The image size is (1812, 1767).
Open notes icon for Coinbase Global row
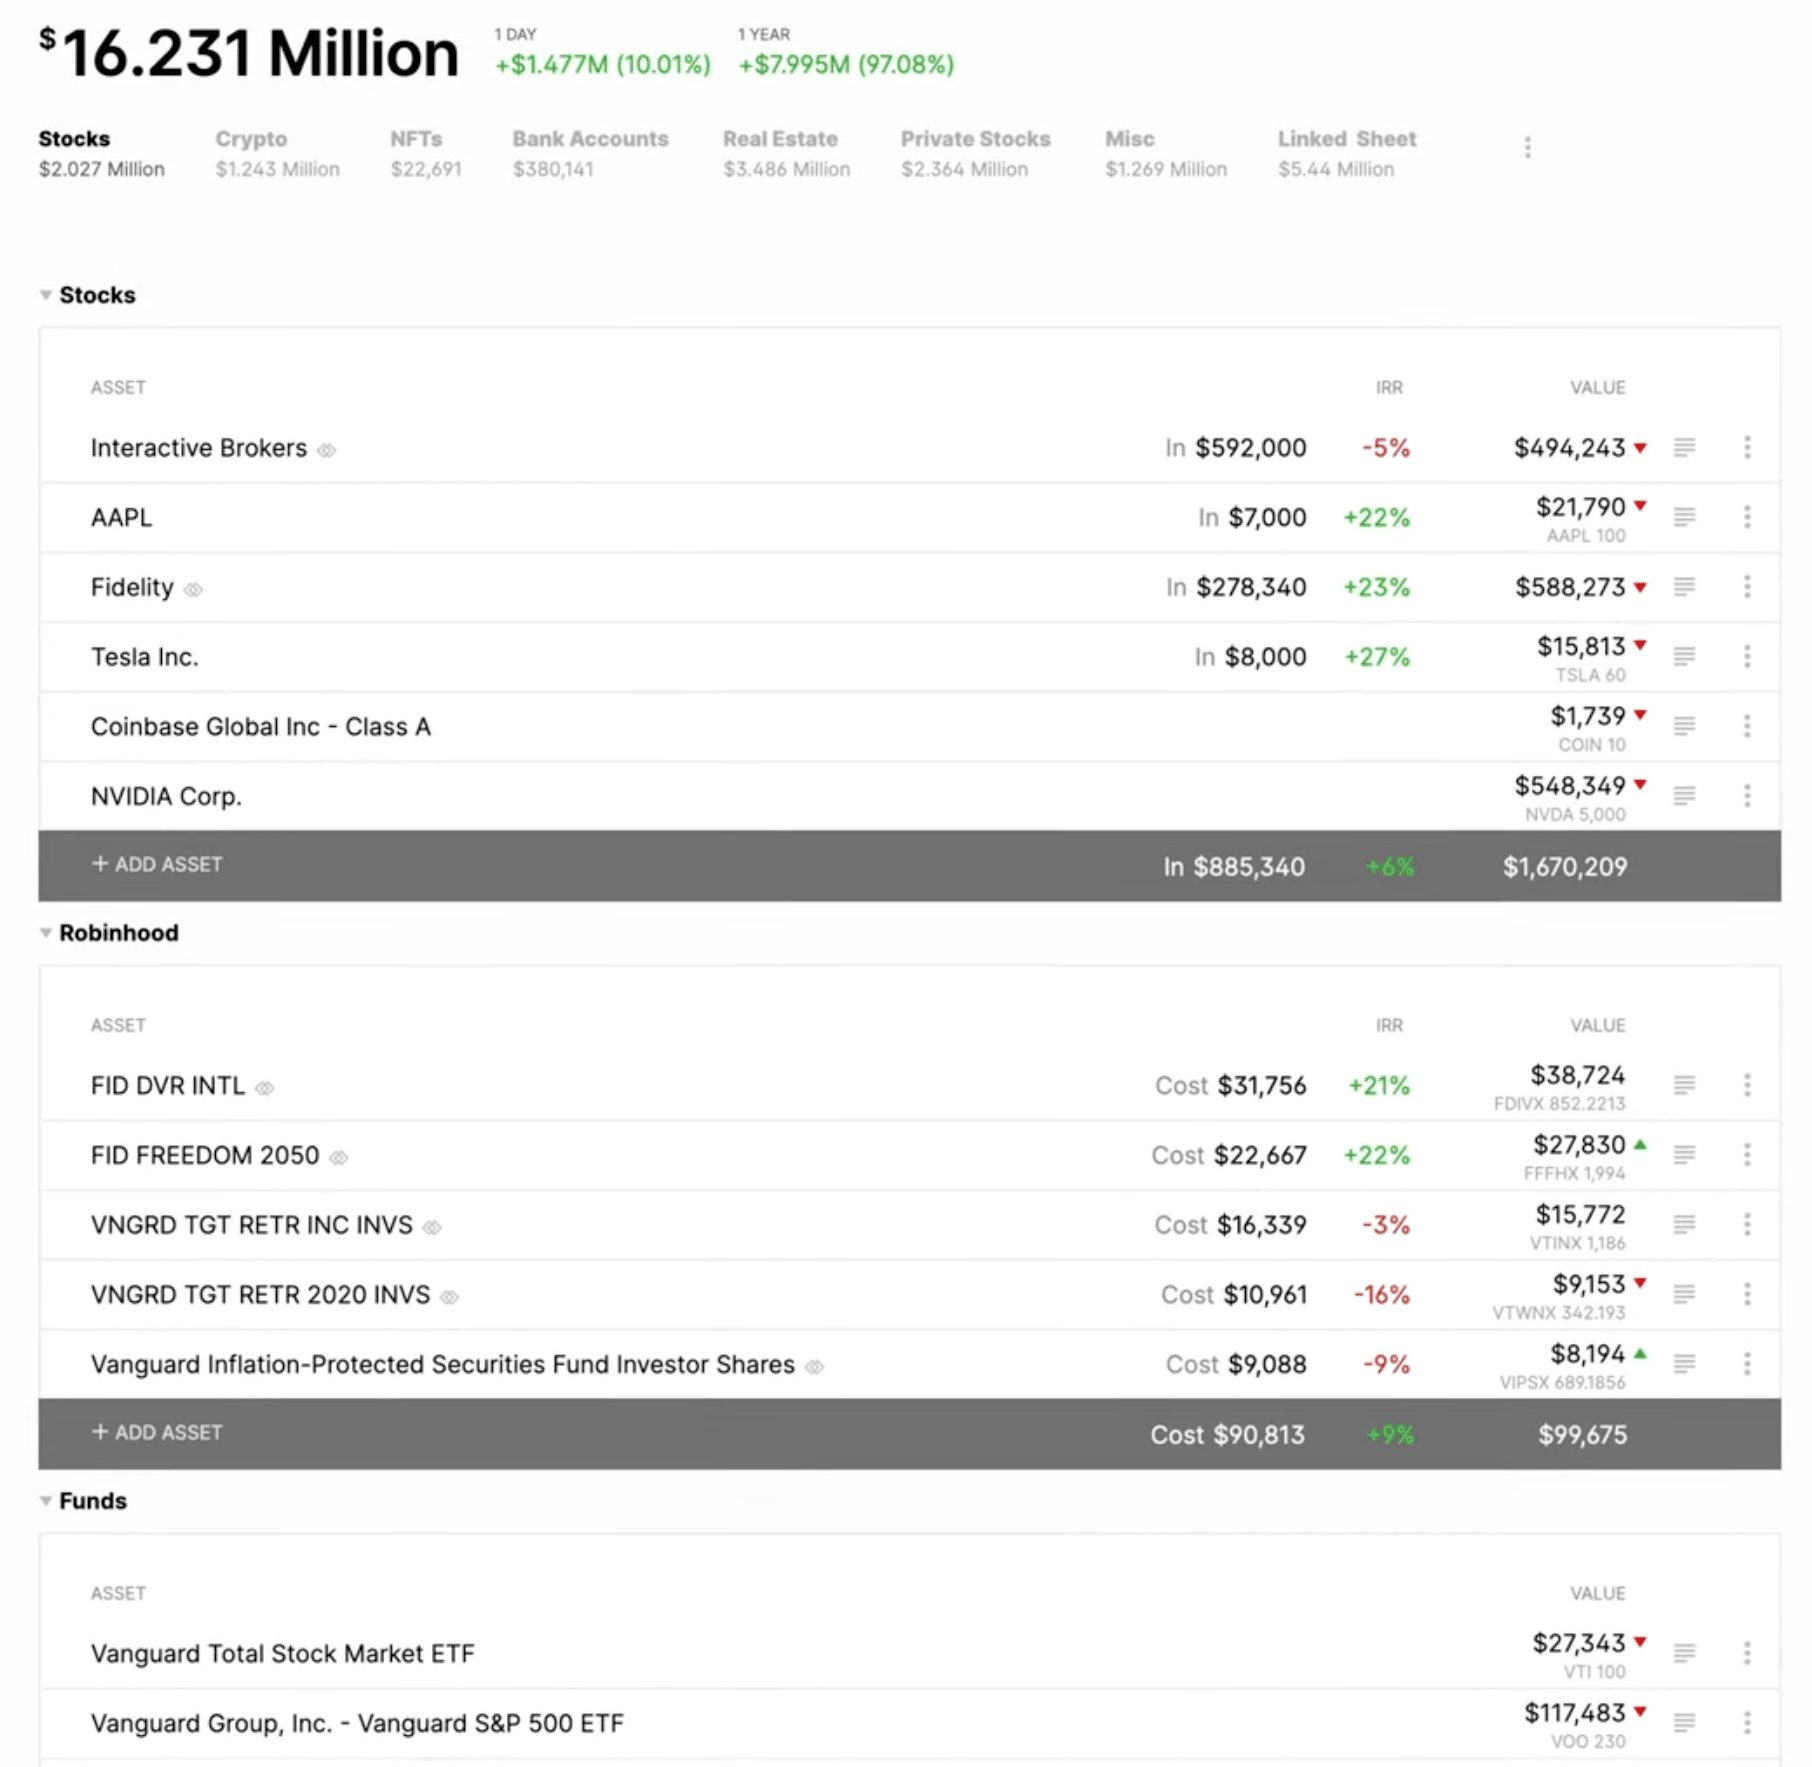coord(1684,726)
